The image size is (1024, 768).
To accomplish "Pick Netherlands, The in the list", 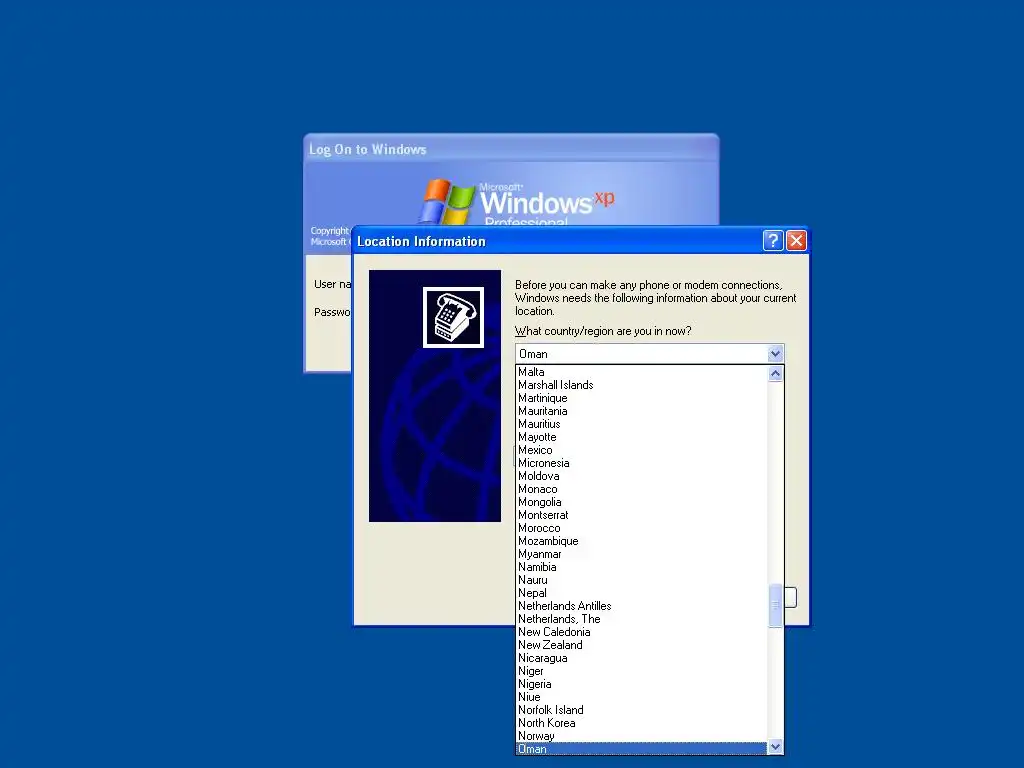I will 641,619.
